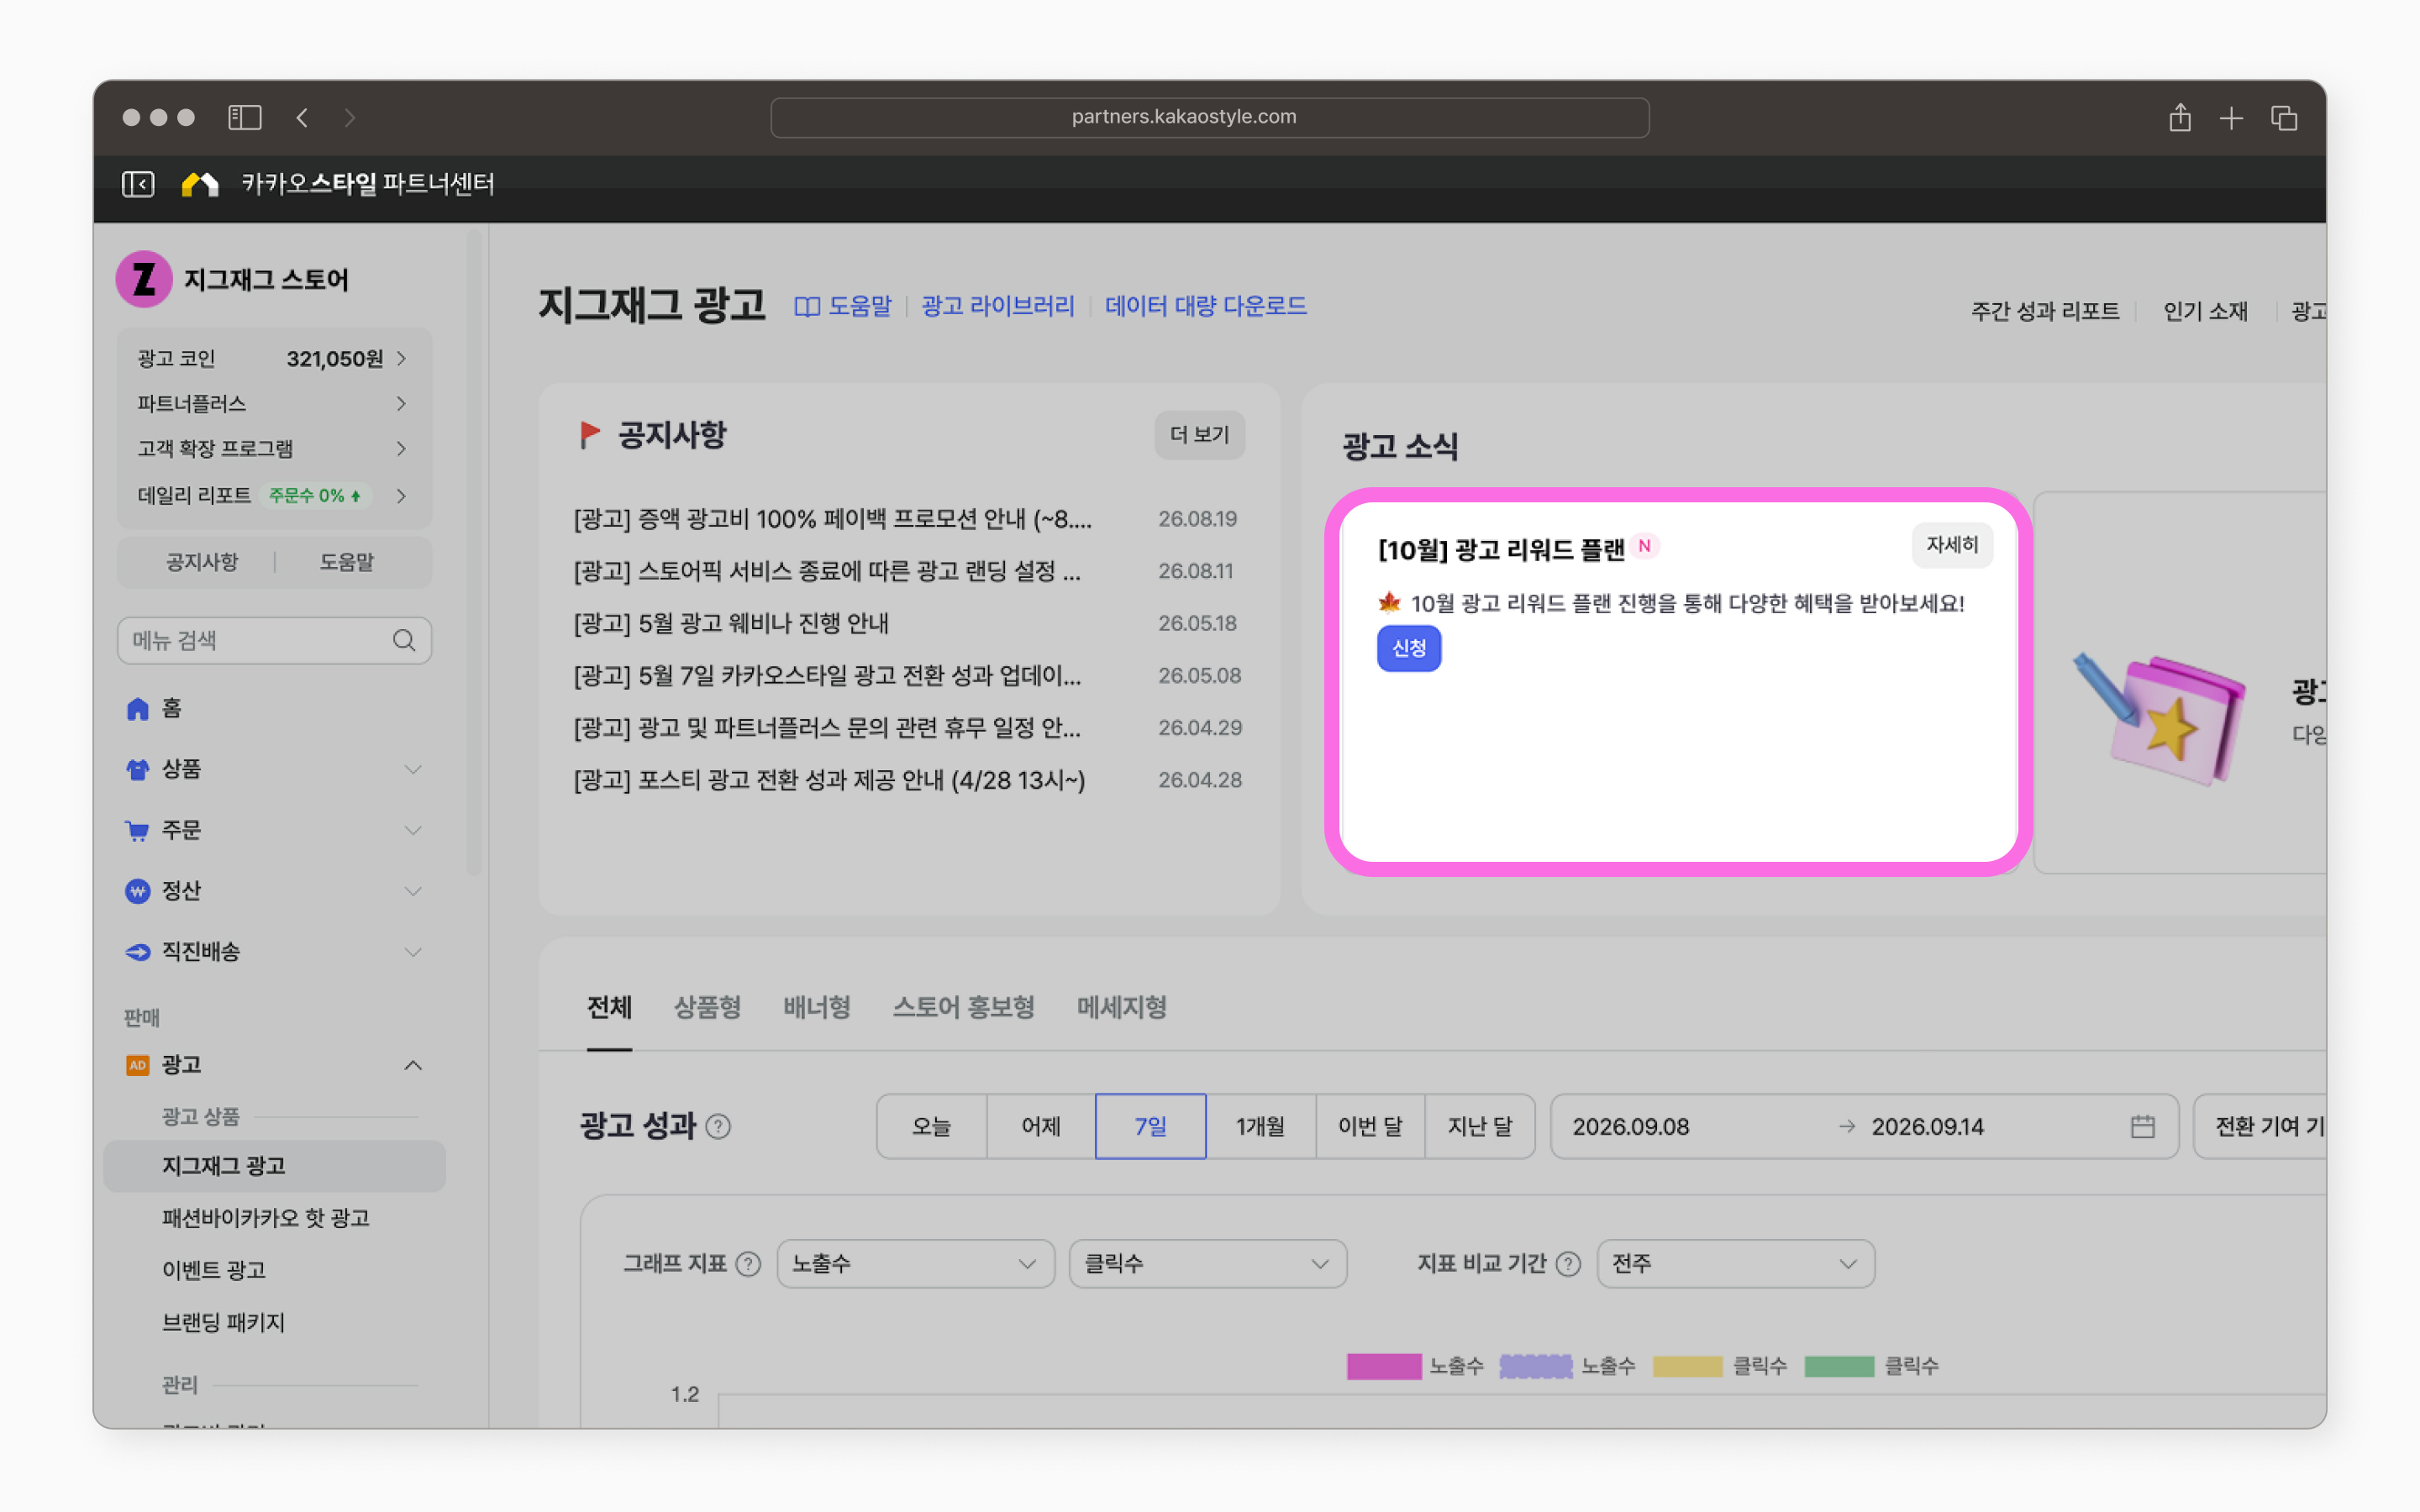This screenshot has width=2420, height=1512.
Task: Open the 전환 기여 기간 dropdown
Action: 2260,1127
